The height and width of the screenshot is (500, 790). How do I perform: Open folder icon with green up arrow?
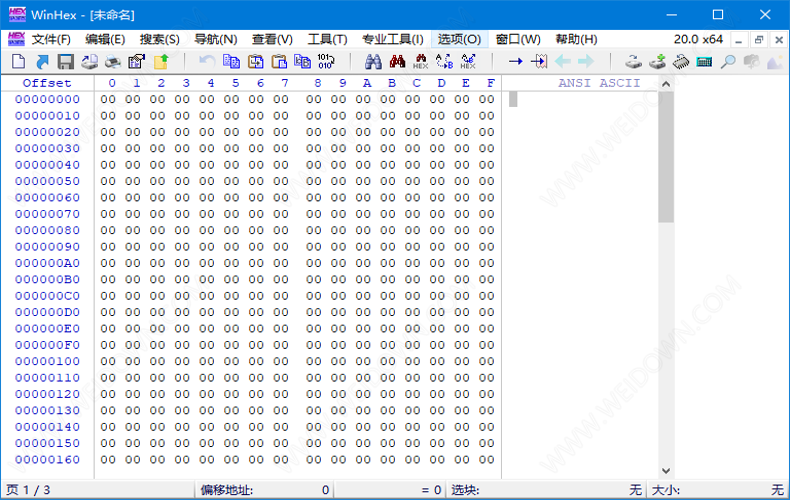(161, 61)
